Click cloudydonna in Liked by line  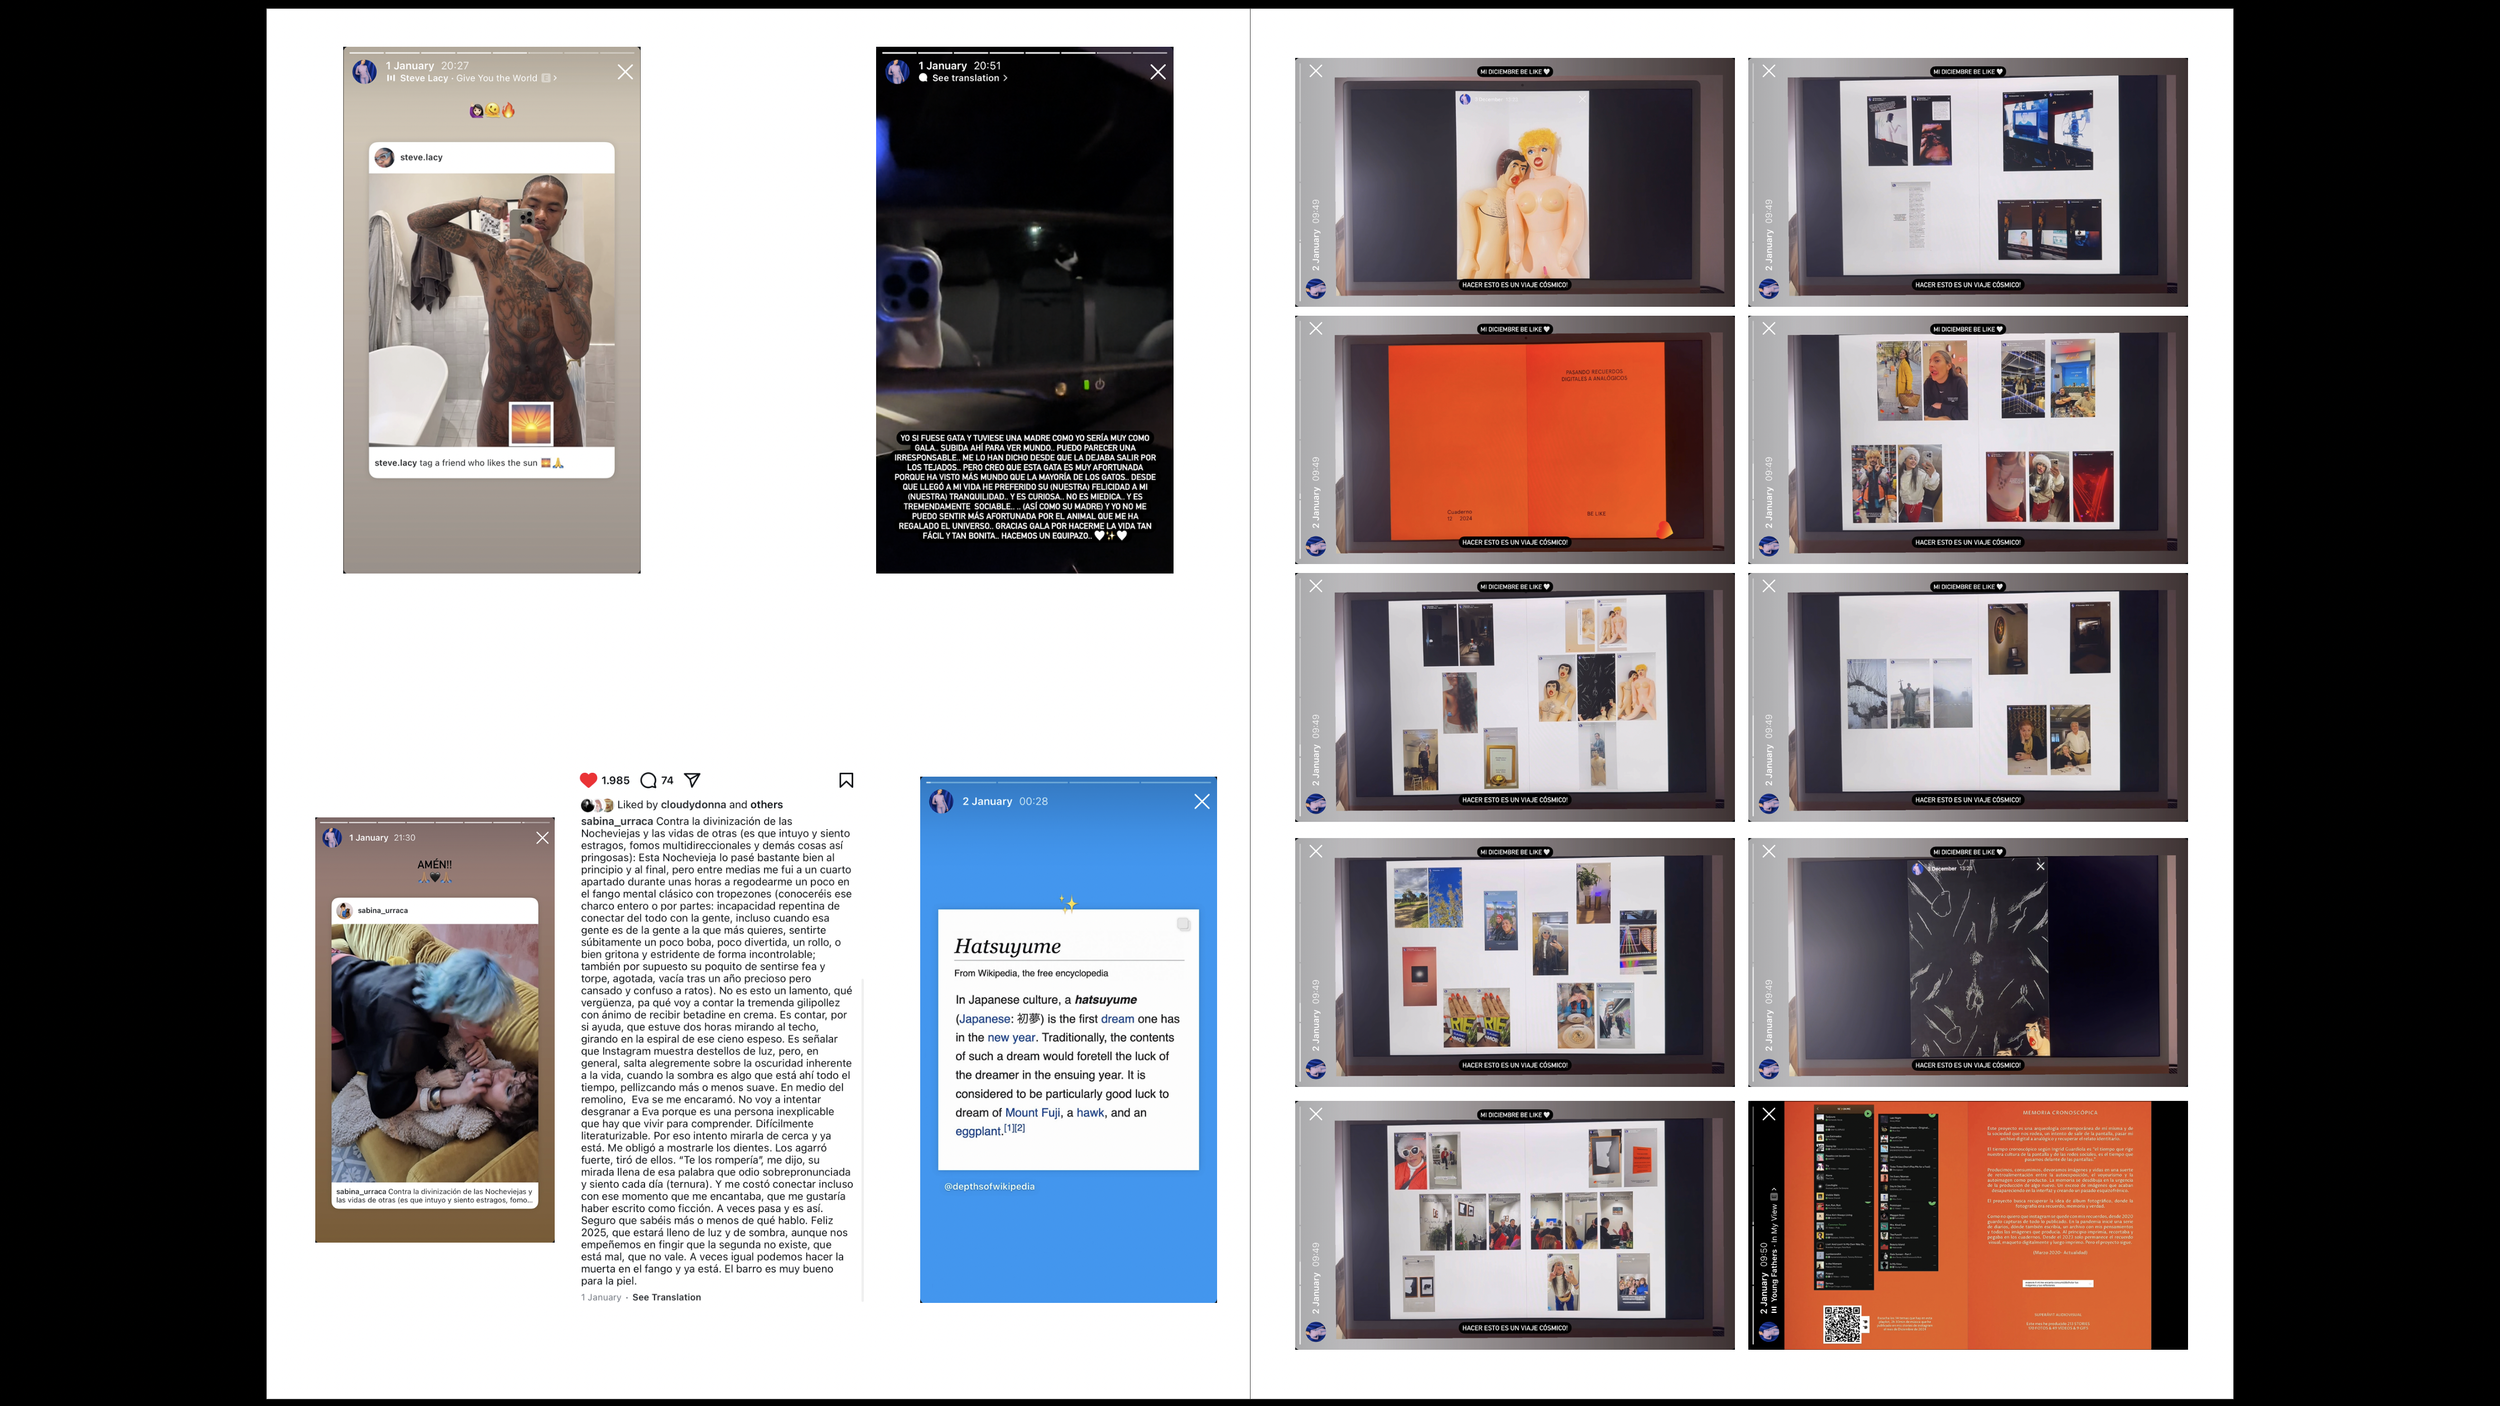click(x=693, y=804)
